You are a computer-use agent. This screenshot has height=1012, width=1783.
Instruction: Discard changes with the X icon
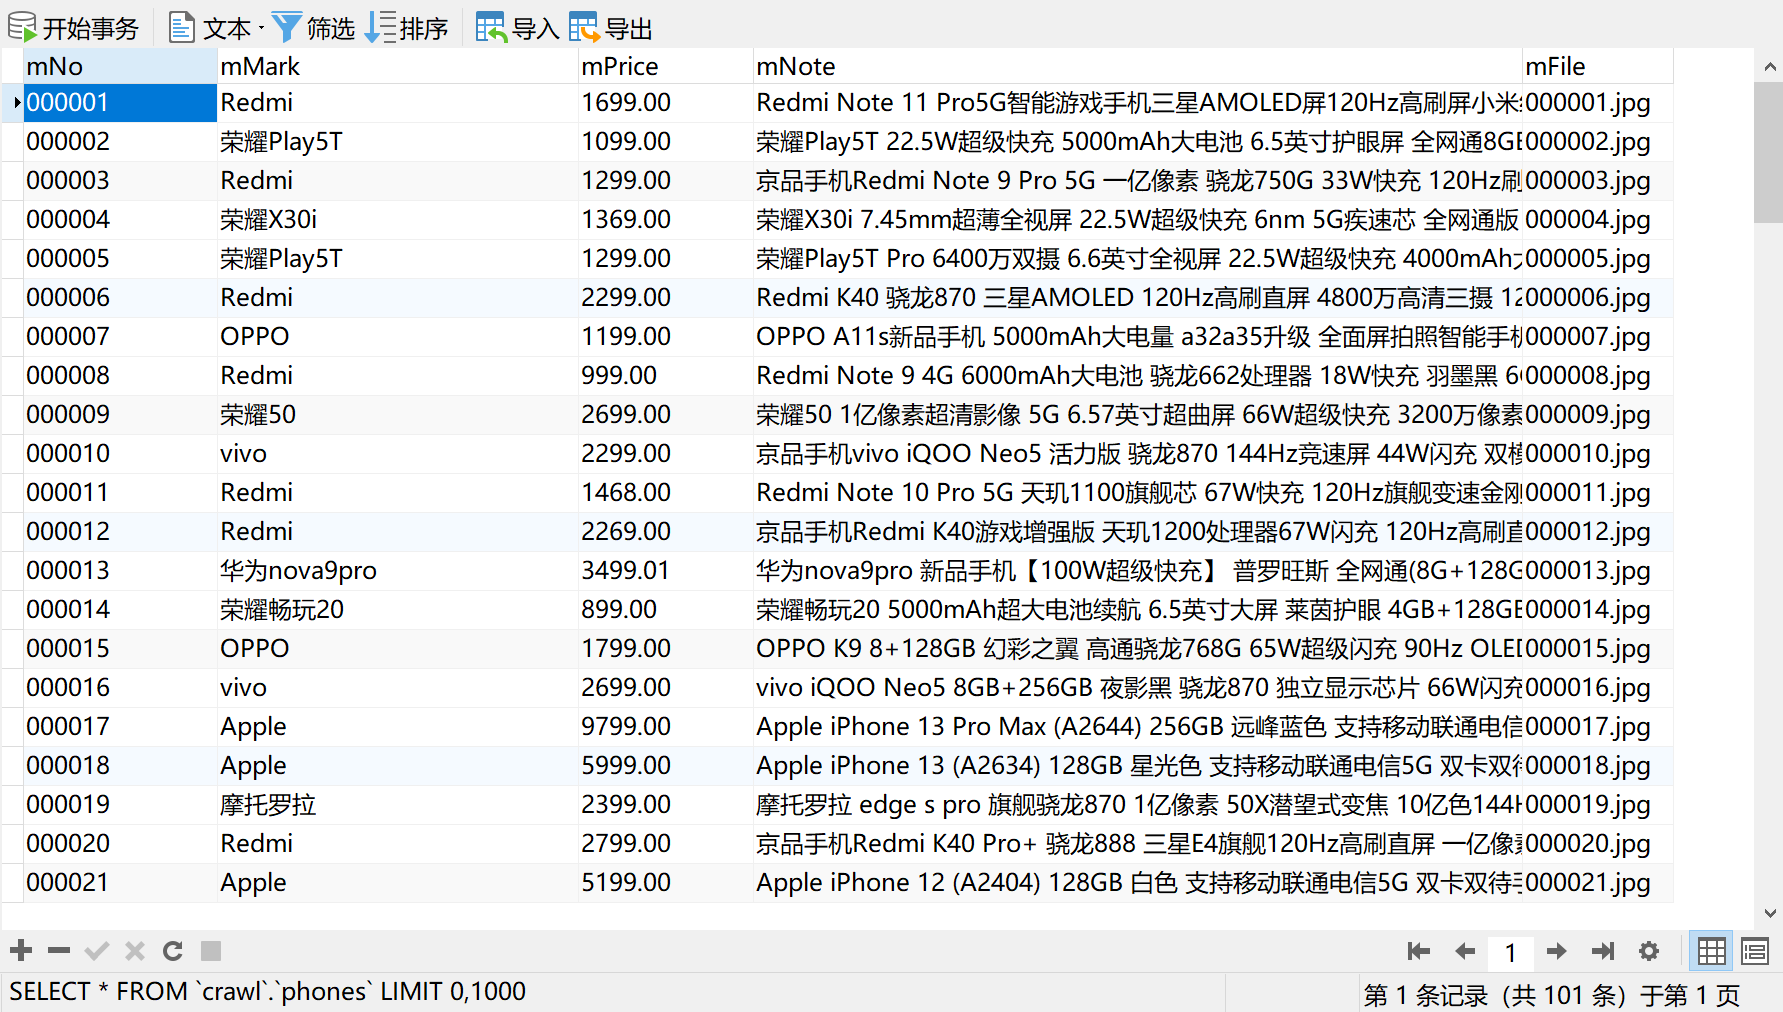pyautogui.click(x=135, y=951)
